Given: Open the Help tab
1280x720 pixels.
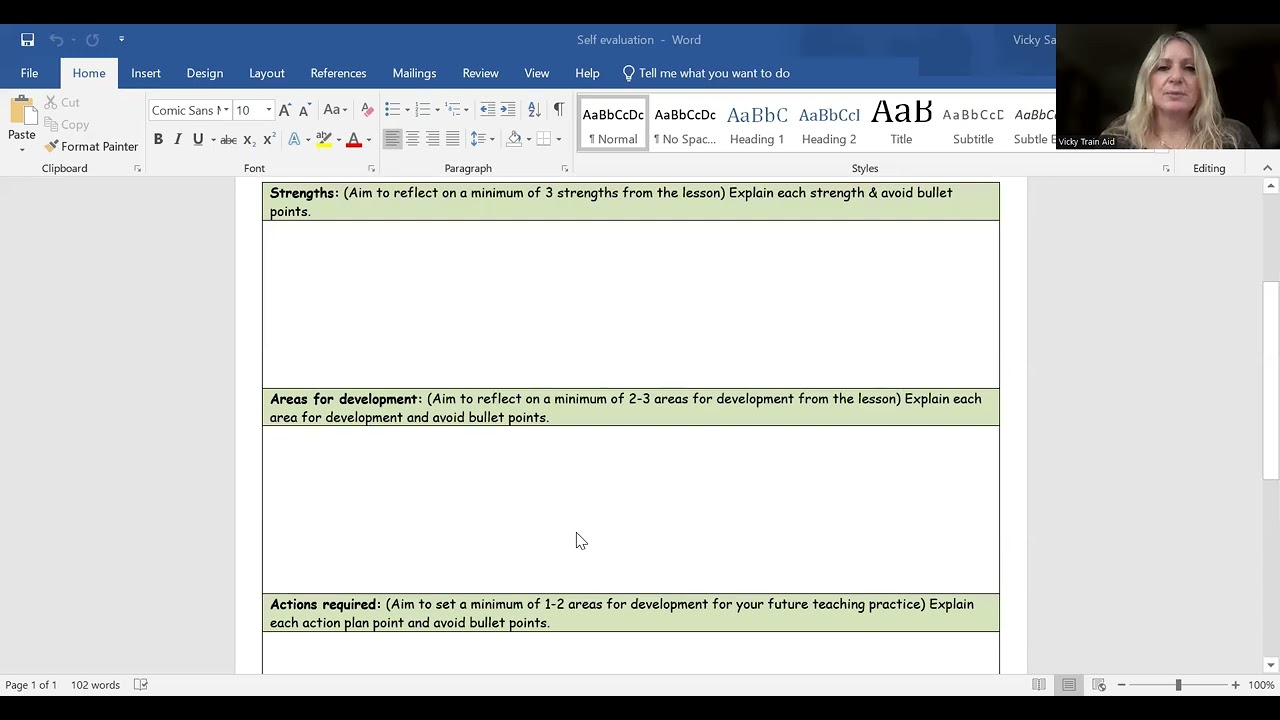Looking at the screenshot, I should pyautogui.click(x=587, y=73).
